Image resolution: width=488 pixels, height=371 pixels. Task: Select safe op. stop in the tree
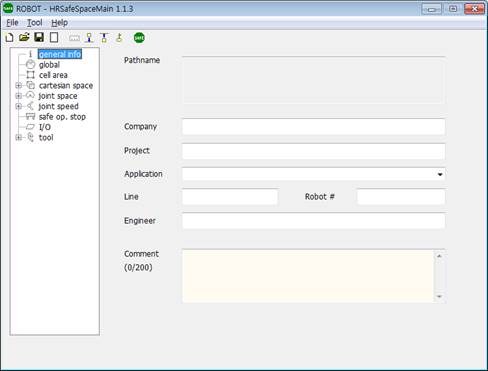pos(62,117)
